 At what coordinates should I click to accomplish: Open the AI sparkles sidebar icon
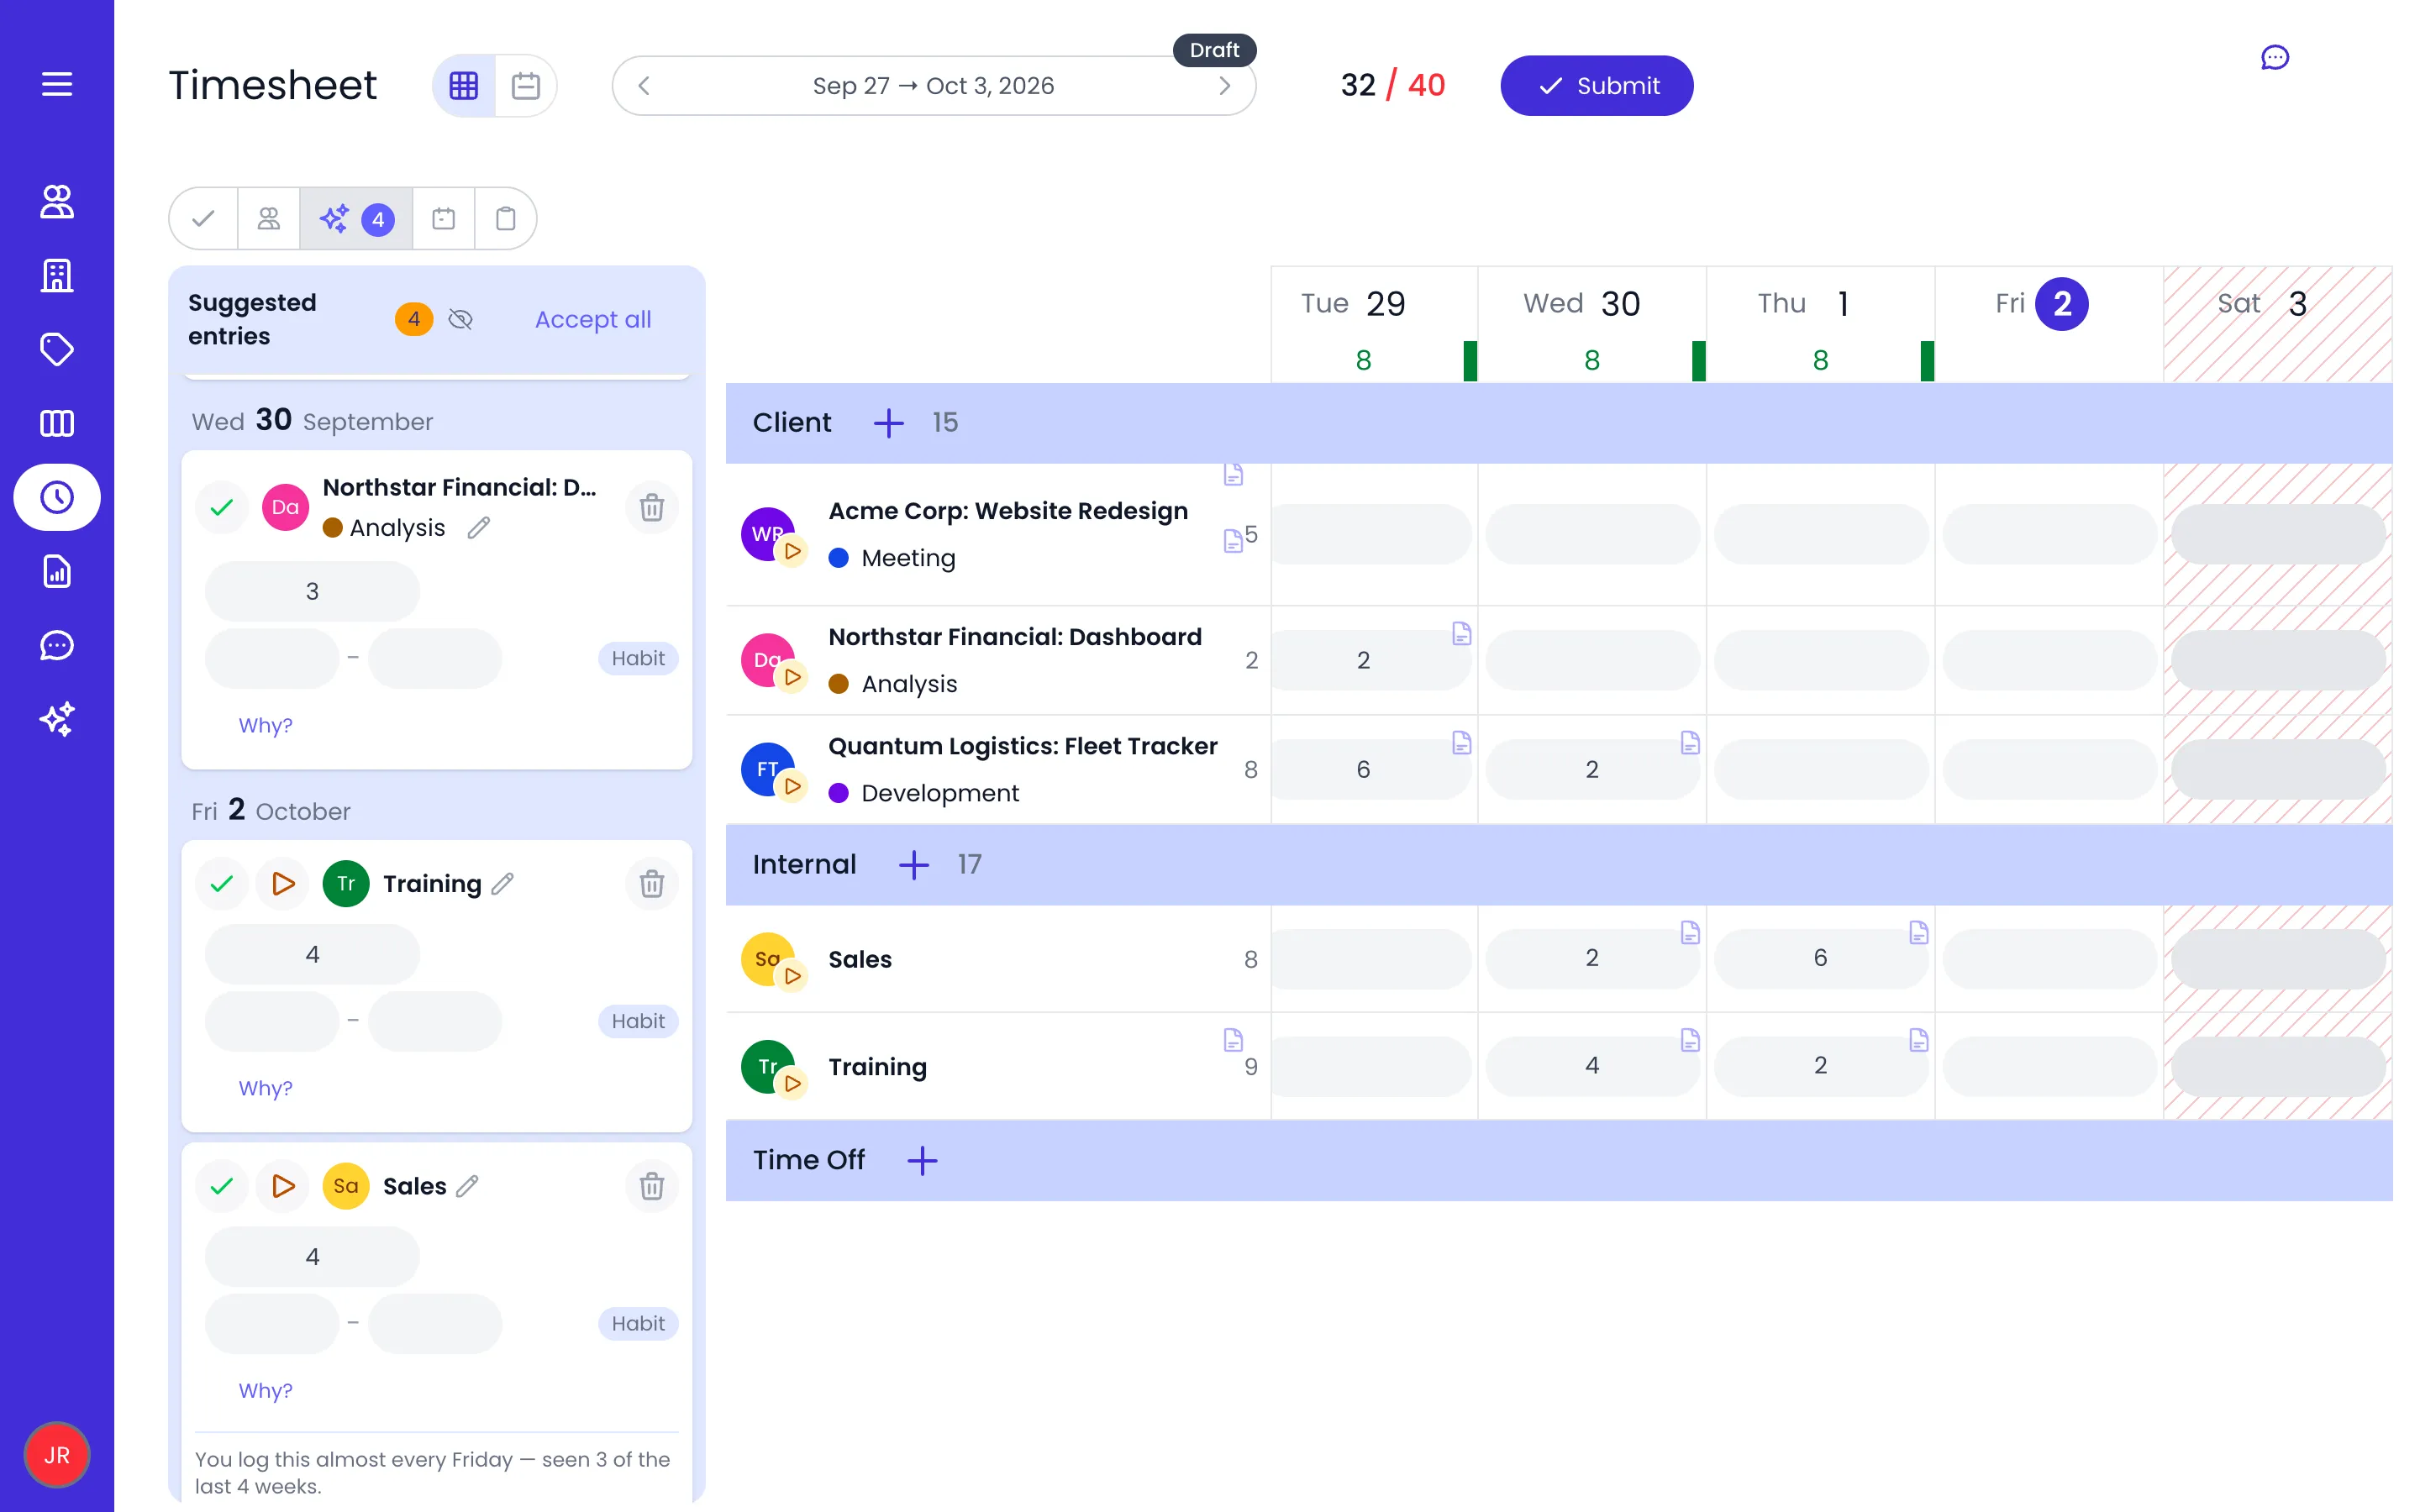tap(57, 719)
